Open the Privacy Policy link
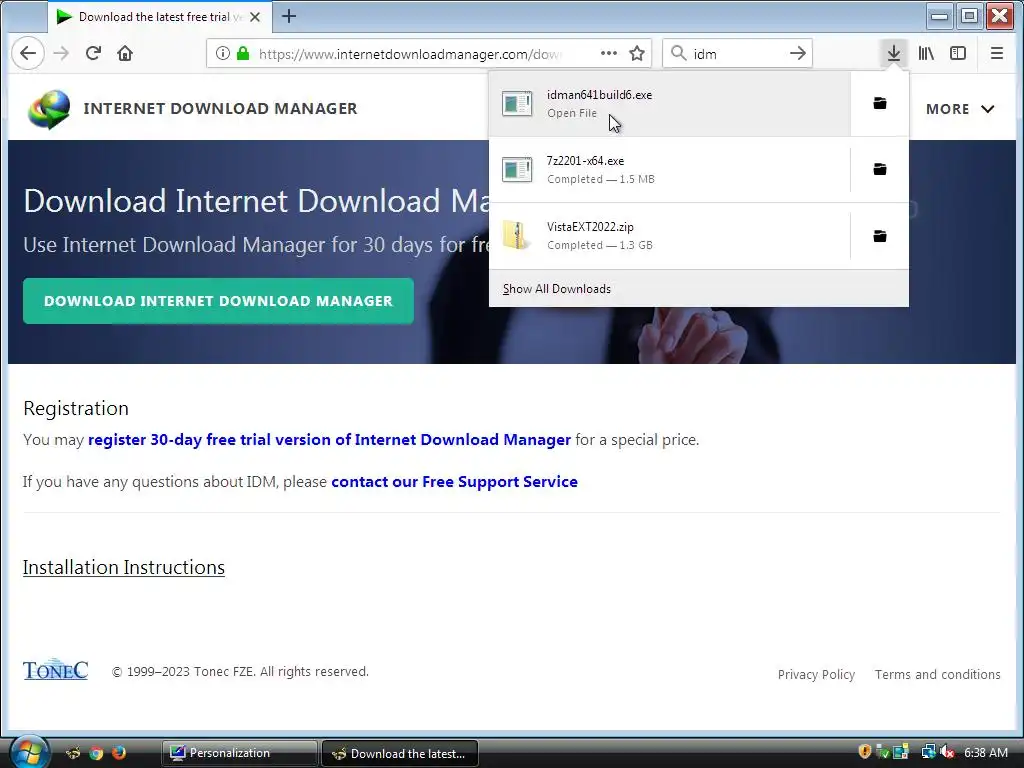 (816, 674)
